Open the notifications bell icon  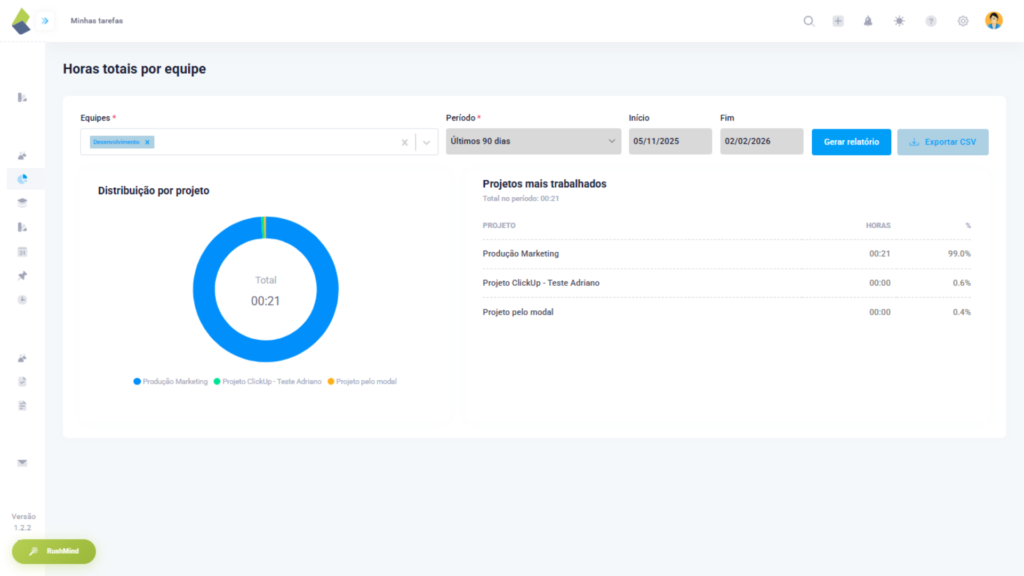click(x=868, y=20)
